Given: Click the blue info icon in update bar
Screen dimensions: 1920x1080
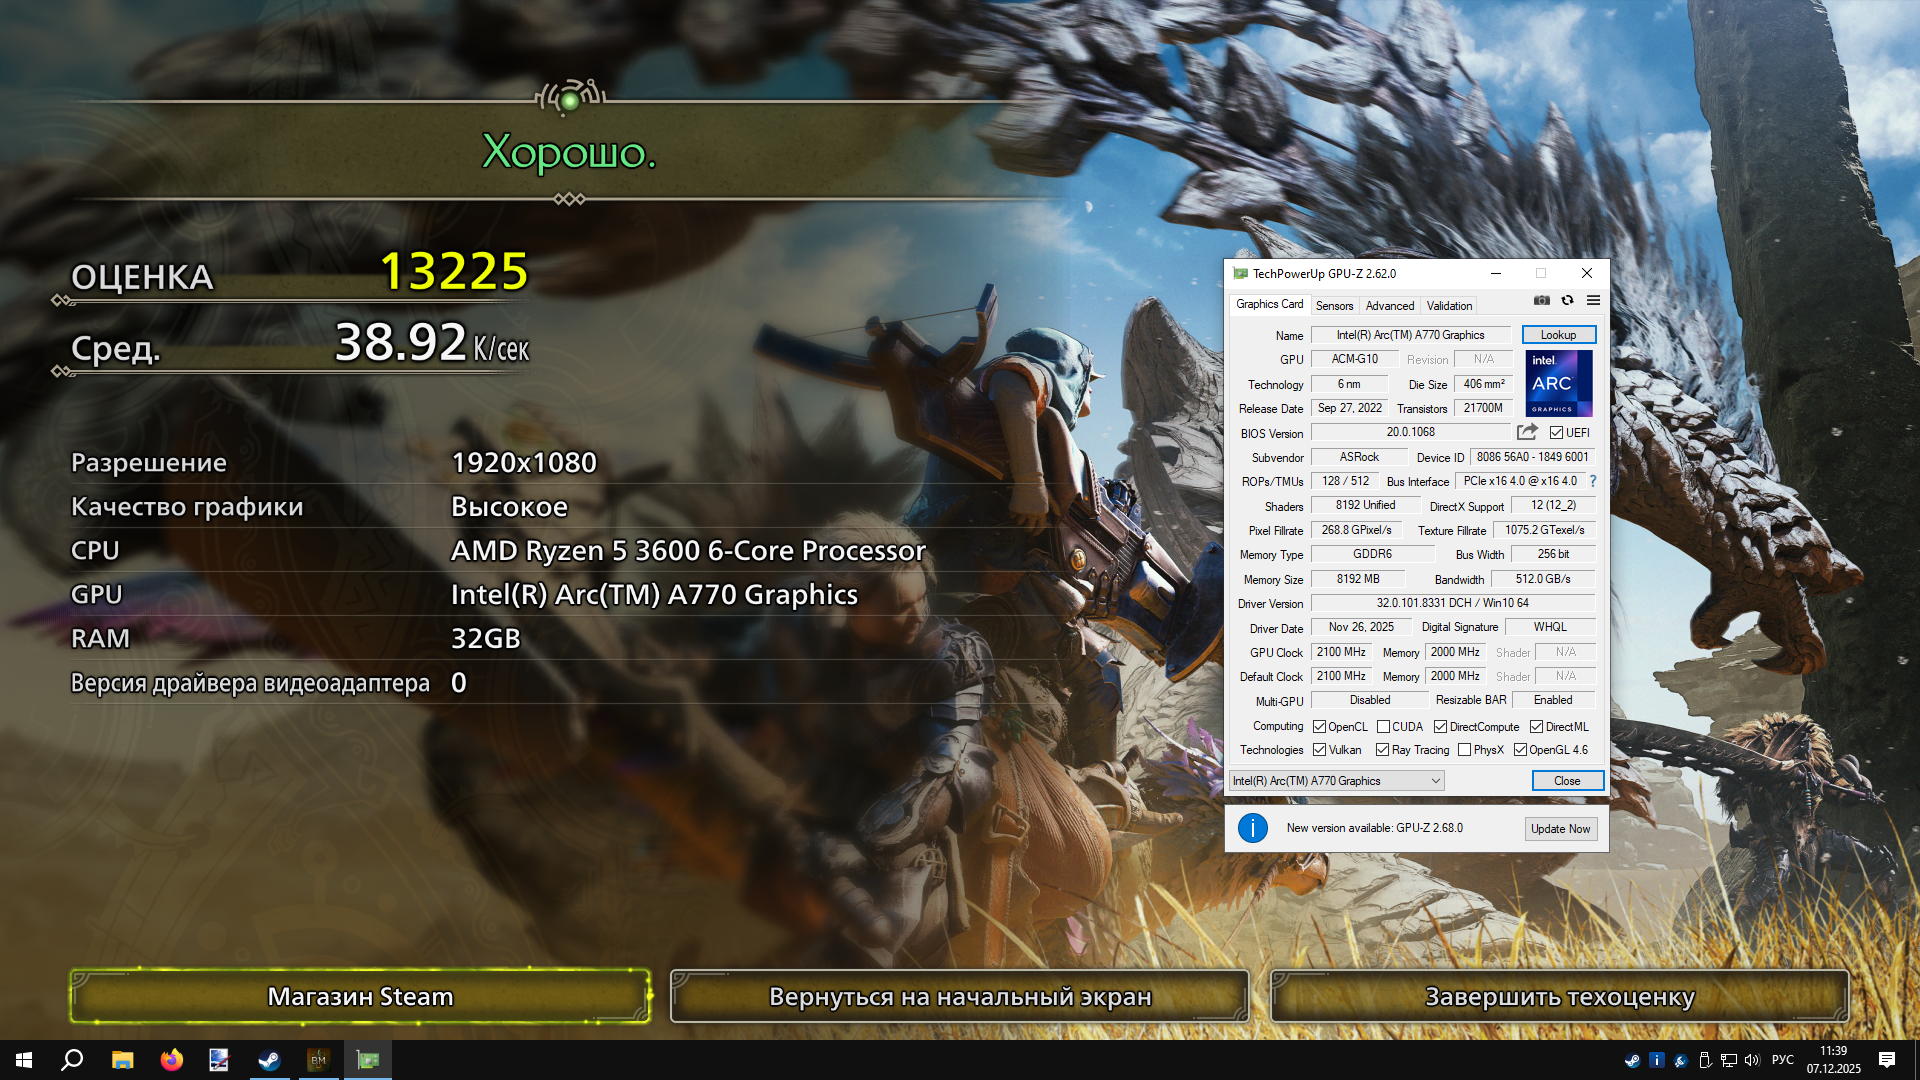Looking at the screenshot, I should pyautogui.click(x=1252, y=828).
